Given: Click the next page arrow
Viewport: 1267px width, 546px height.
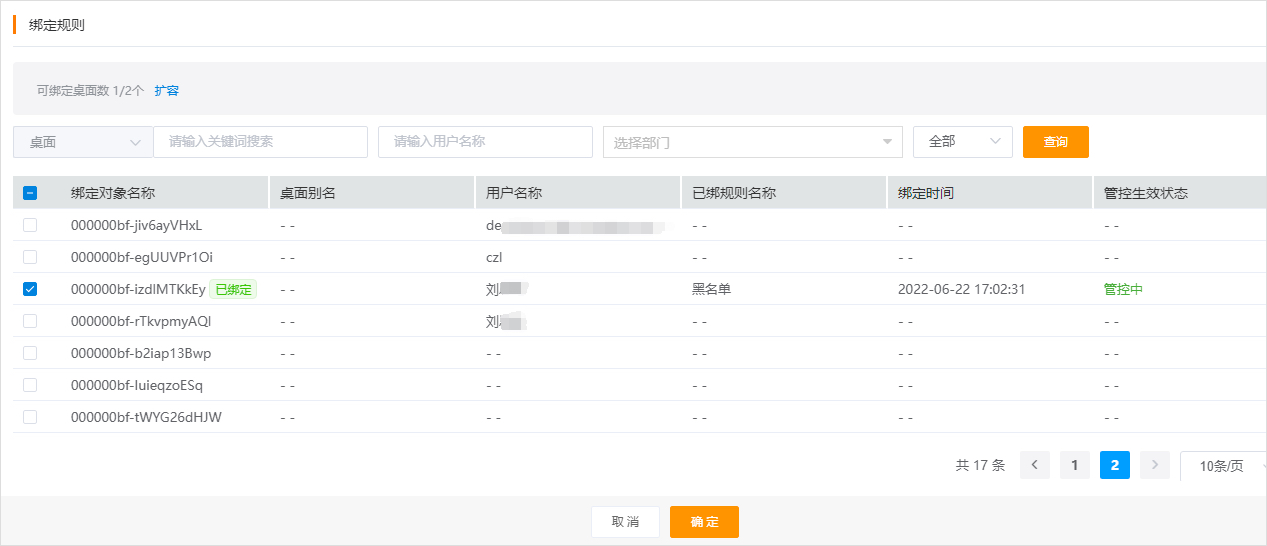Looking at the screenshot, I should point(1154,465).
